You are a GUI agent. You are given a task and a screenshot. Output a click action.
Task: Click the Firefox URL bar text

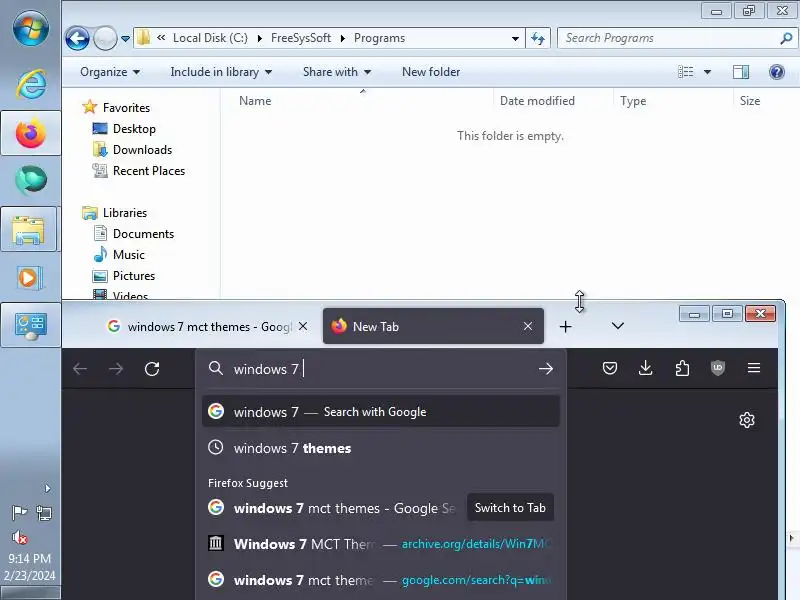tap(266, 369)
